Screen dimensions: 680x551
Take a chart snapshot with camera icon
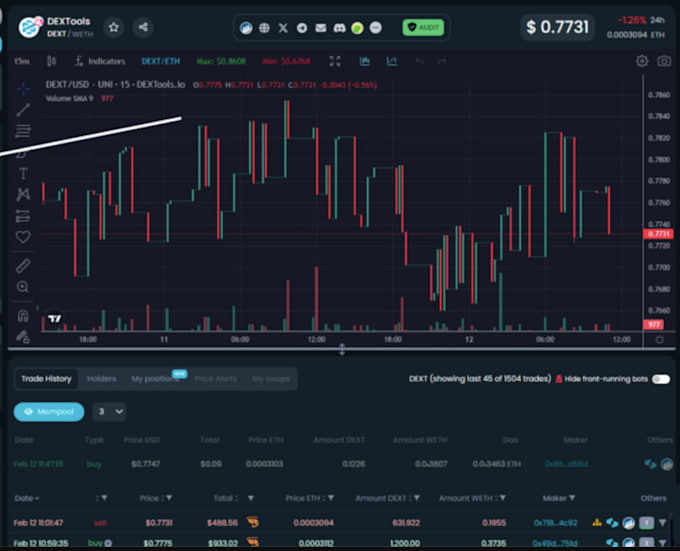pyautogui.click(x=664, y=61)
